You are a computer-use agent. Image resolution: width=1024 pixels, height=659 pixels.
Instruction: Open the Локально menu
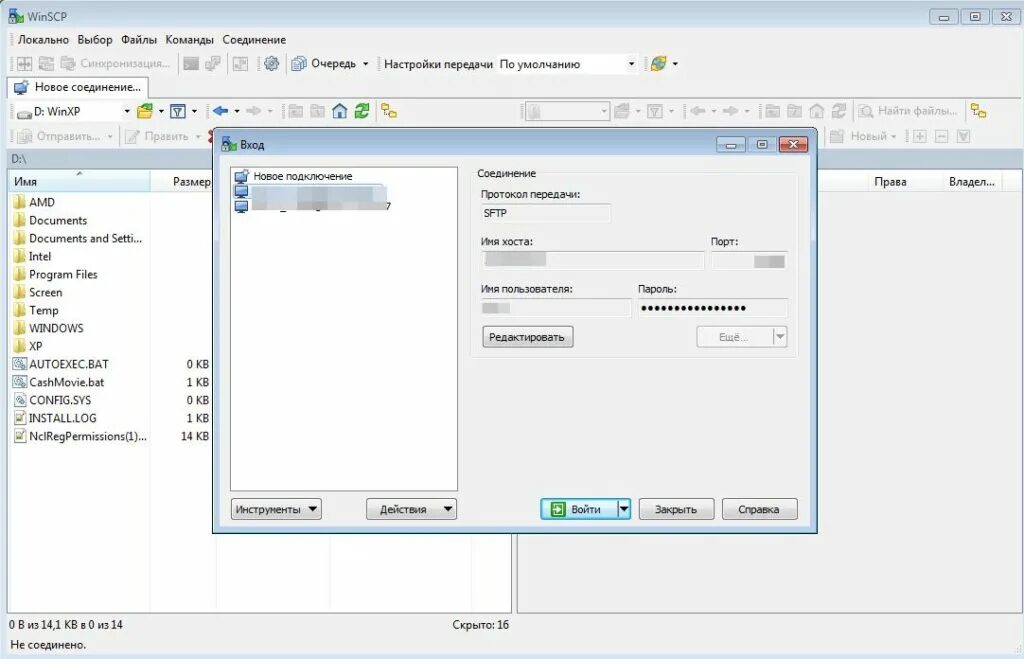(43, 40)
